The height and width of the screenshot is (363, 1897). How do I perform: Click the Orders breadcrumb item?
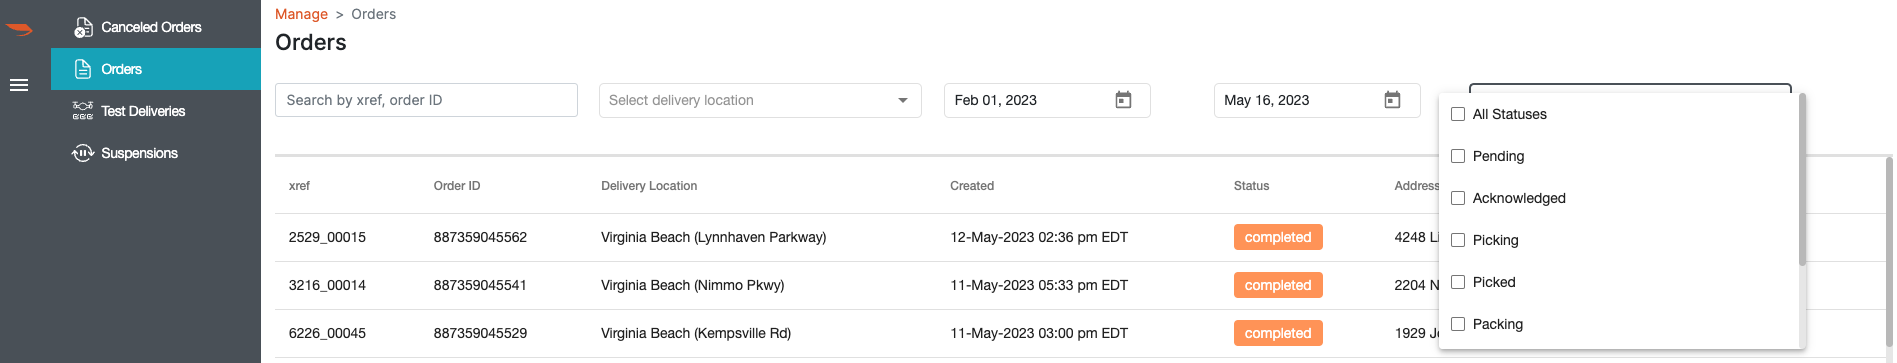point(373,14)
